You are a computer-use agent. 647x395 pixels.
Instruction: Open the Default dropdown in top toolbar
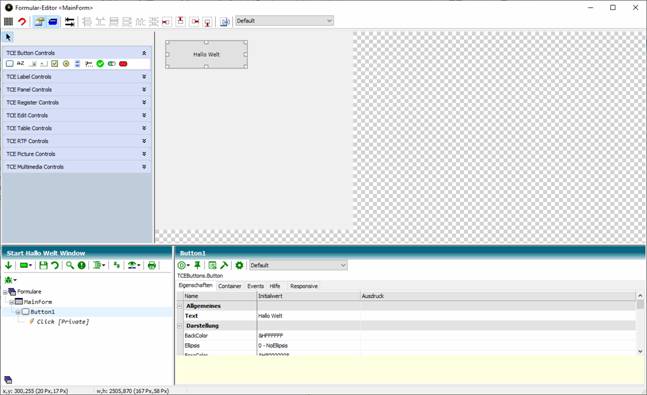(x=284, y=21)
